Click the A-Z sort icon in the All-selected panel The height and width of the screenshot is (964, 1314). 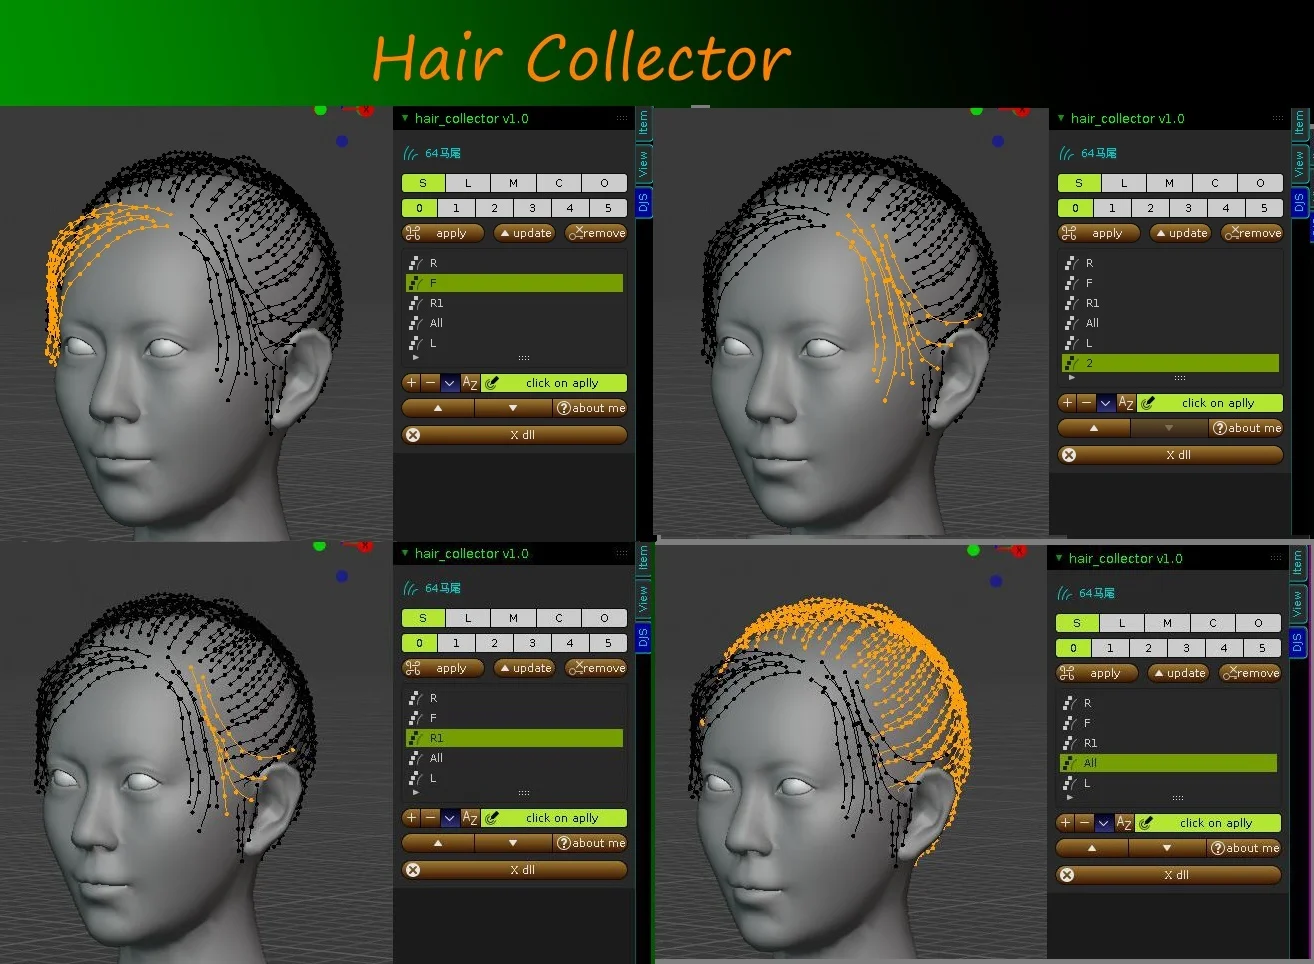pyautogui.click(x=1123, y=823)
